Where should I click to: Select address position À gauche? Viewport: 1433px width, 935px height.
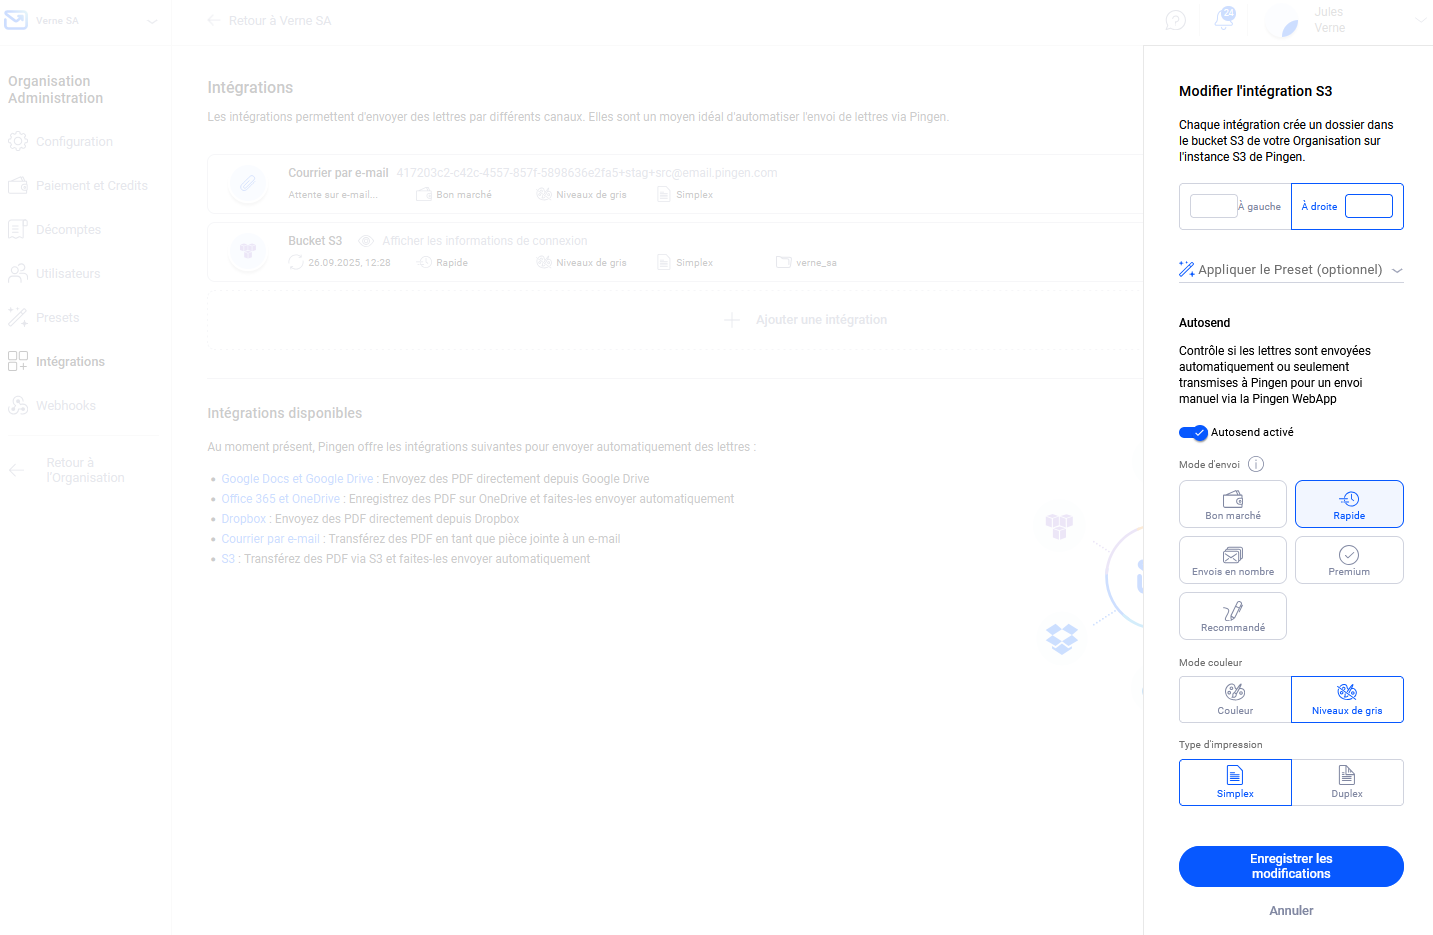coord(1234,207)
